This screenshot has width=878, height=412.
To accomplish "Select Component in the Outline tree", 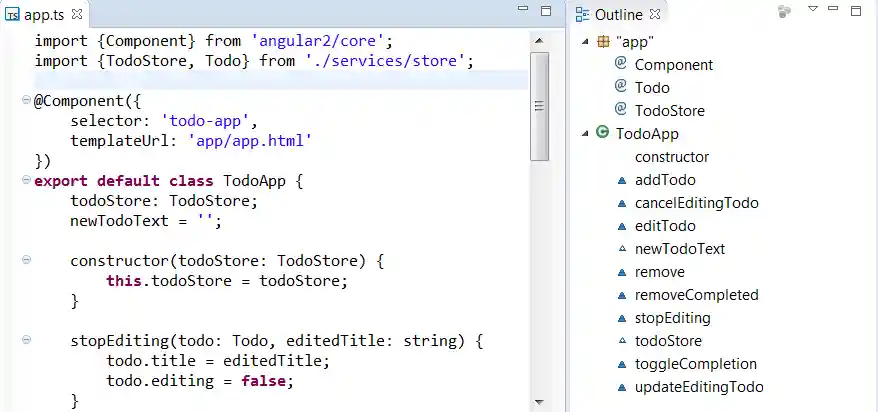I will point(674,65).
